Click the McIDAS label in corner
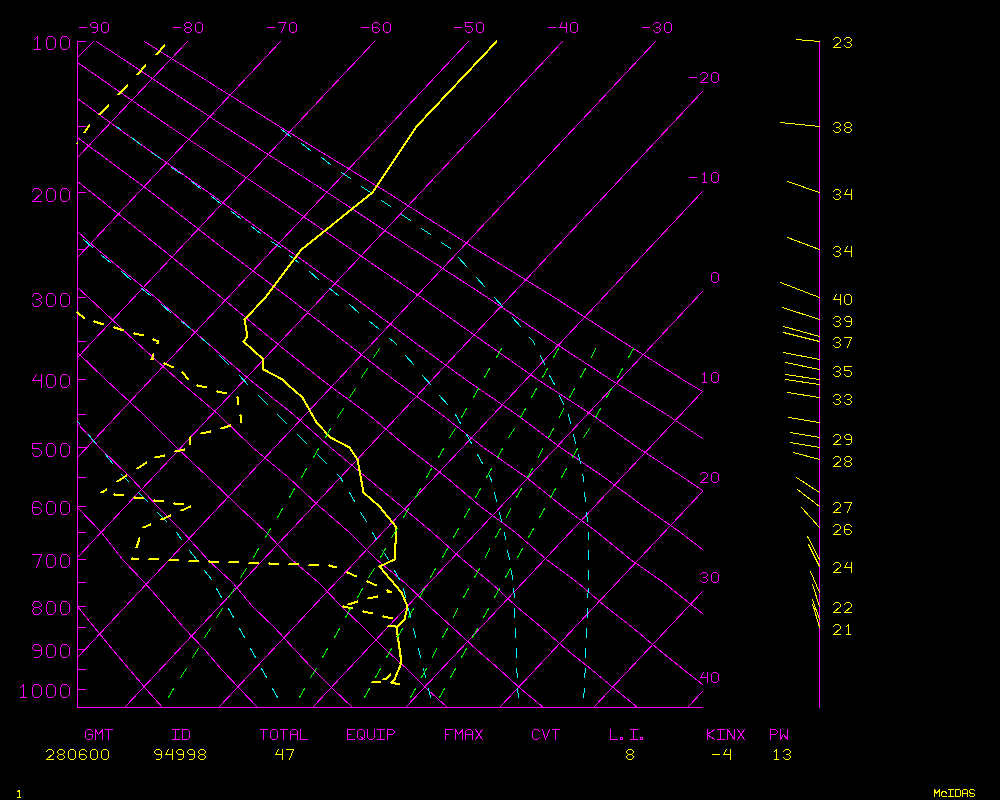 [954, 793]
